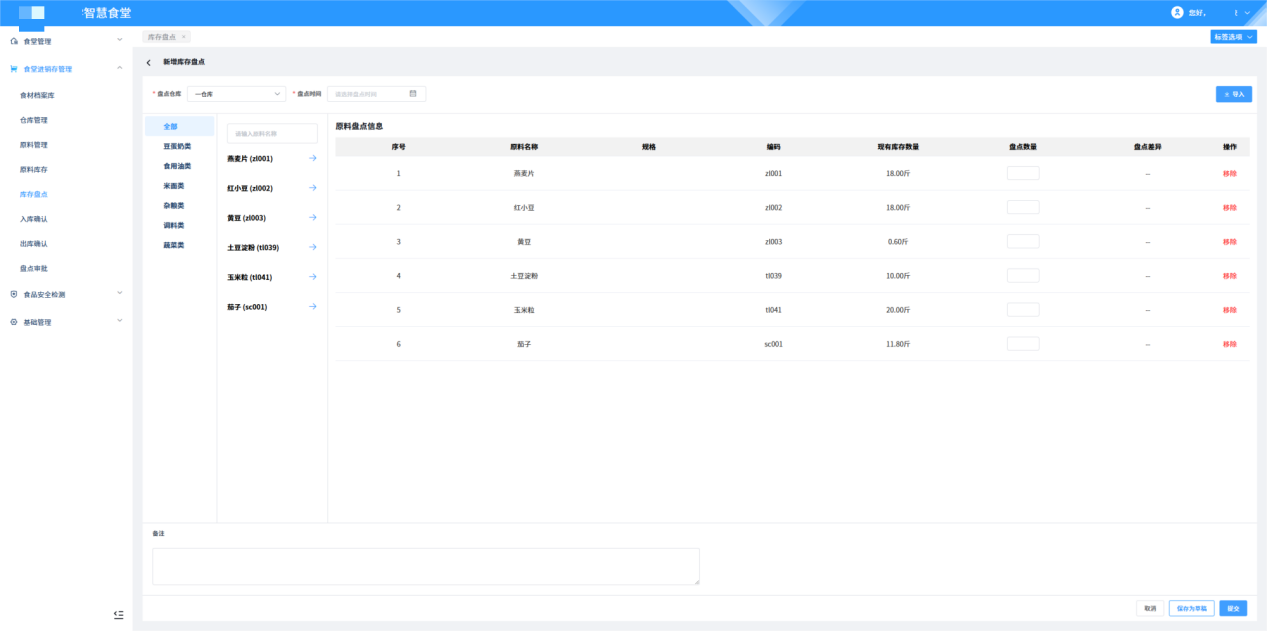Open the 盘点仓库 dropdown showing 一仓库
This screenshot has width=1267, height=631.
pyautogui.click(x=236, y=94)
